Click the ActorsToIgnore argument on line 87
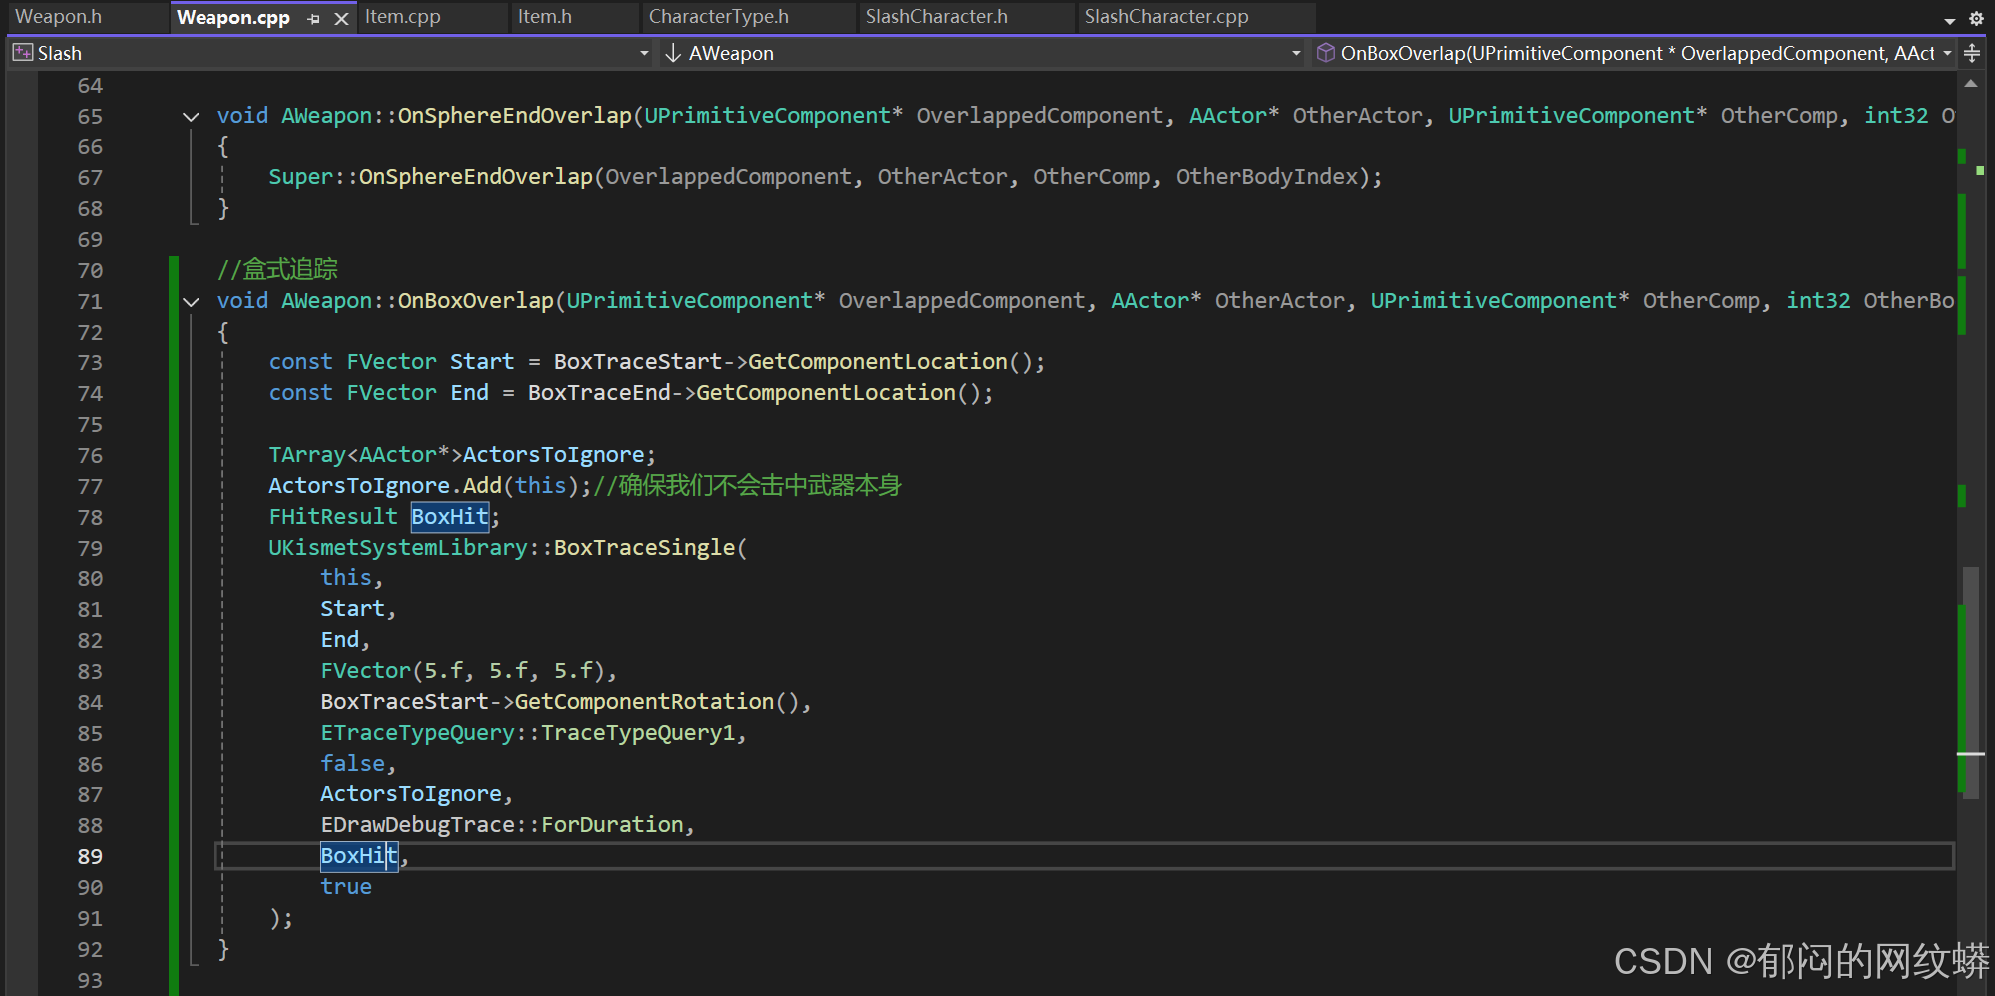 point(411,794)
